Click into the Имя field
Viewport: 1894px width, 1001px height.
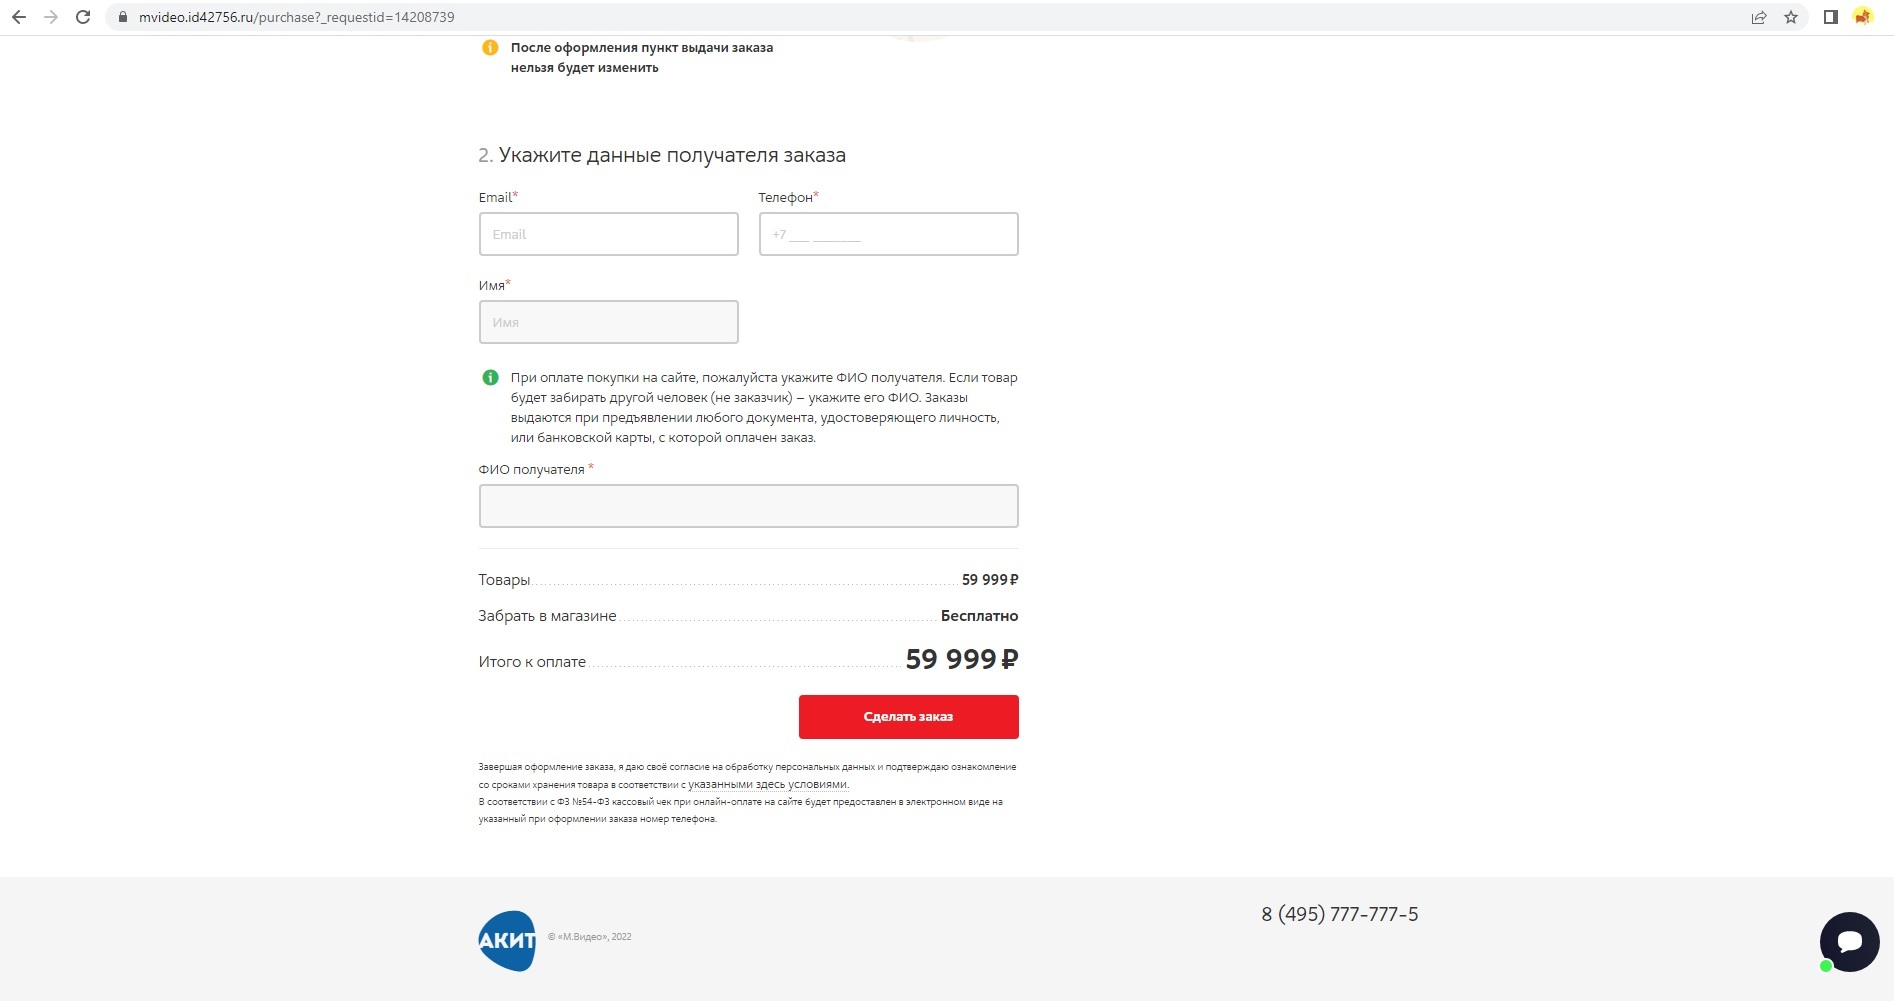608,322
